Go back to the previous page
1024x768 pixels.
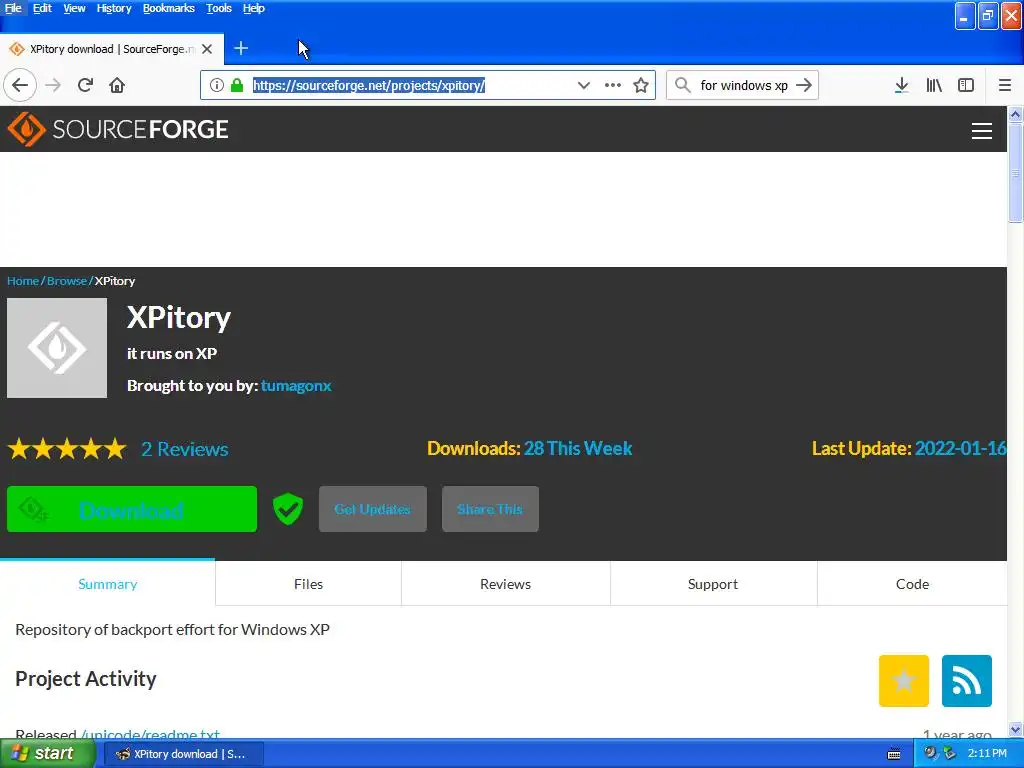(20, 85)
